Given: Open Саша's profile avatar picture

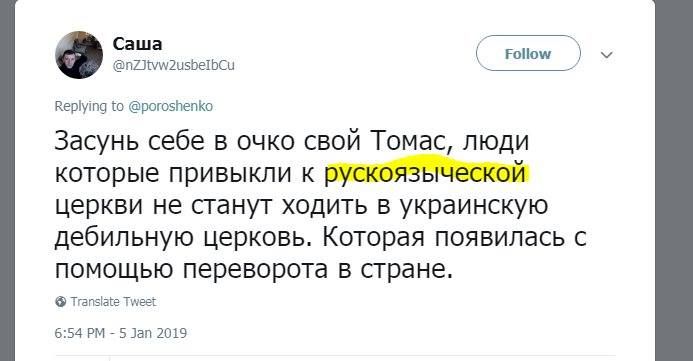Looking at the screenshot, I should tap(79, 55).
